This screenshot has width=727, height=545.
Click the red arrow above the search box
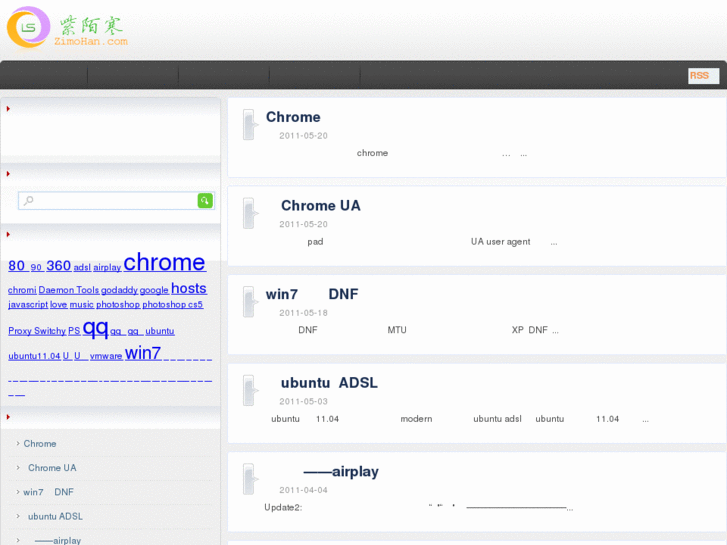pyautogui.click(x=8, y=173)
